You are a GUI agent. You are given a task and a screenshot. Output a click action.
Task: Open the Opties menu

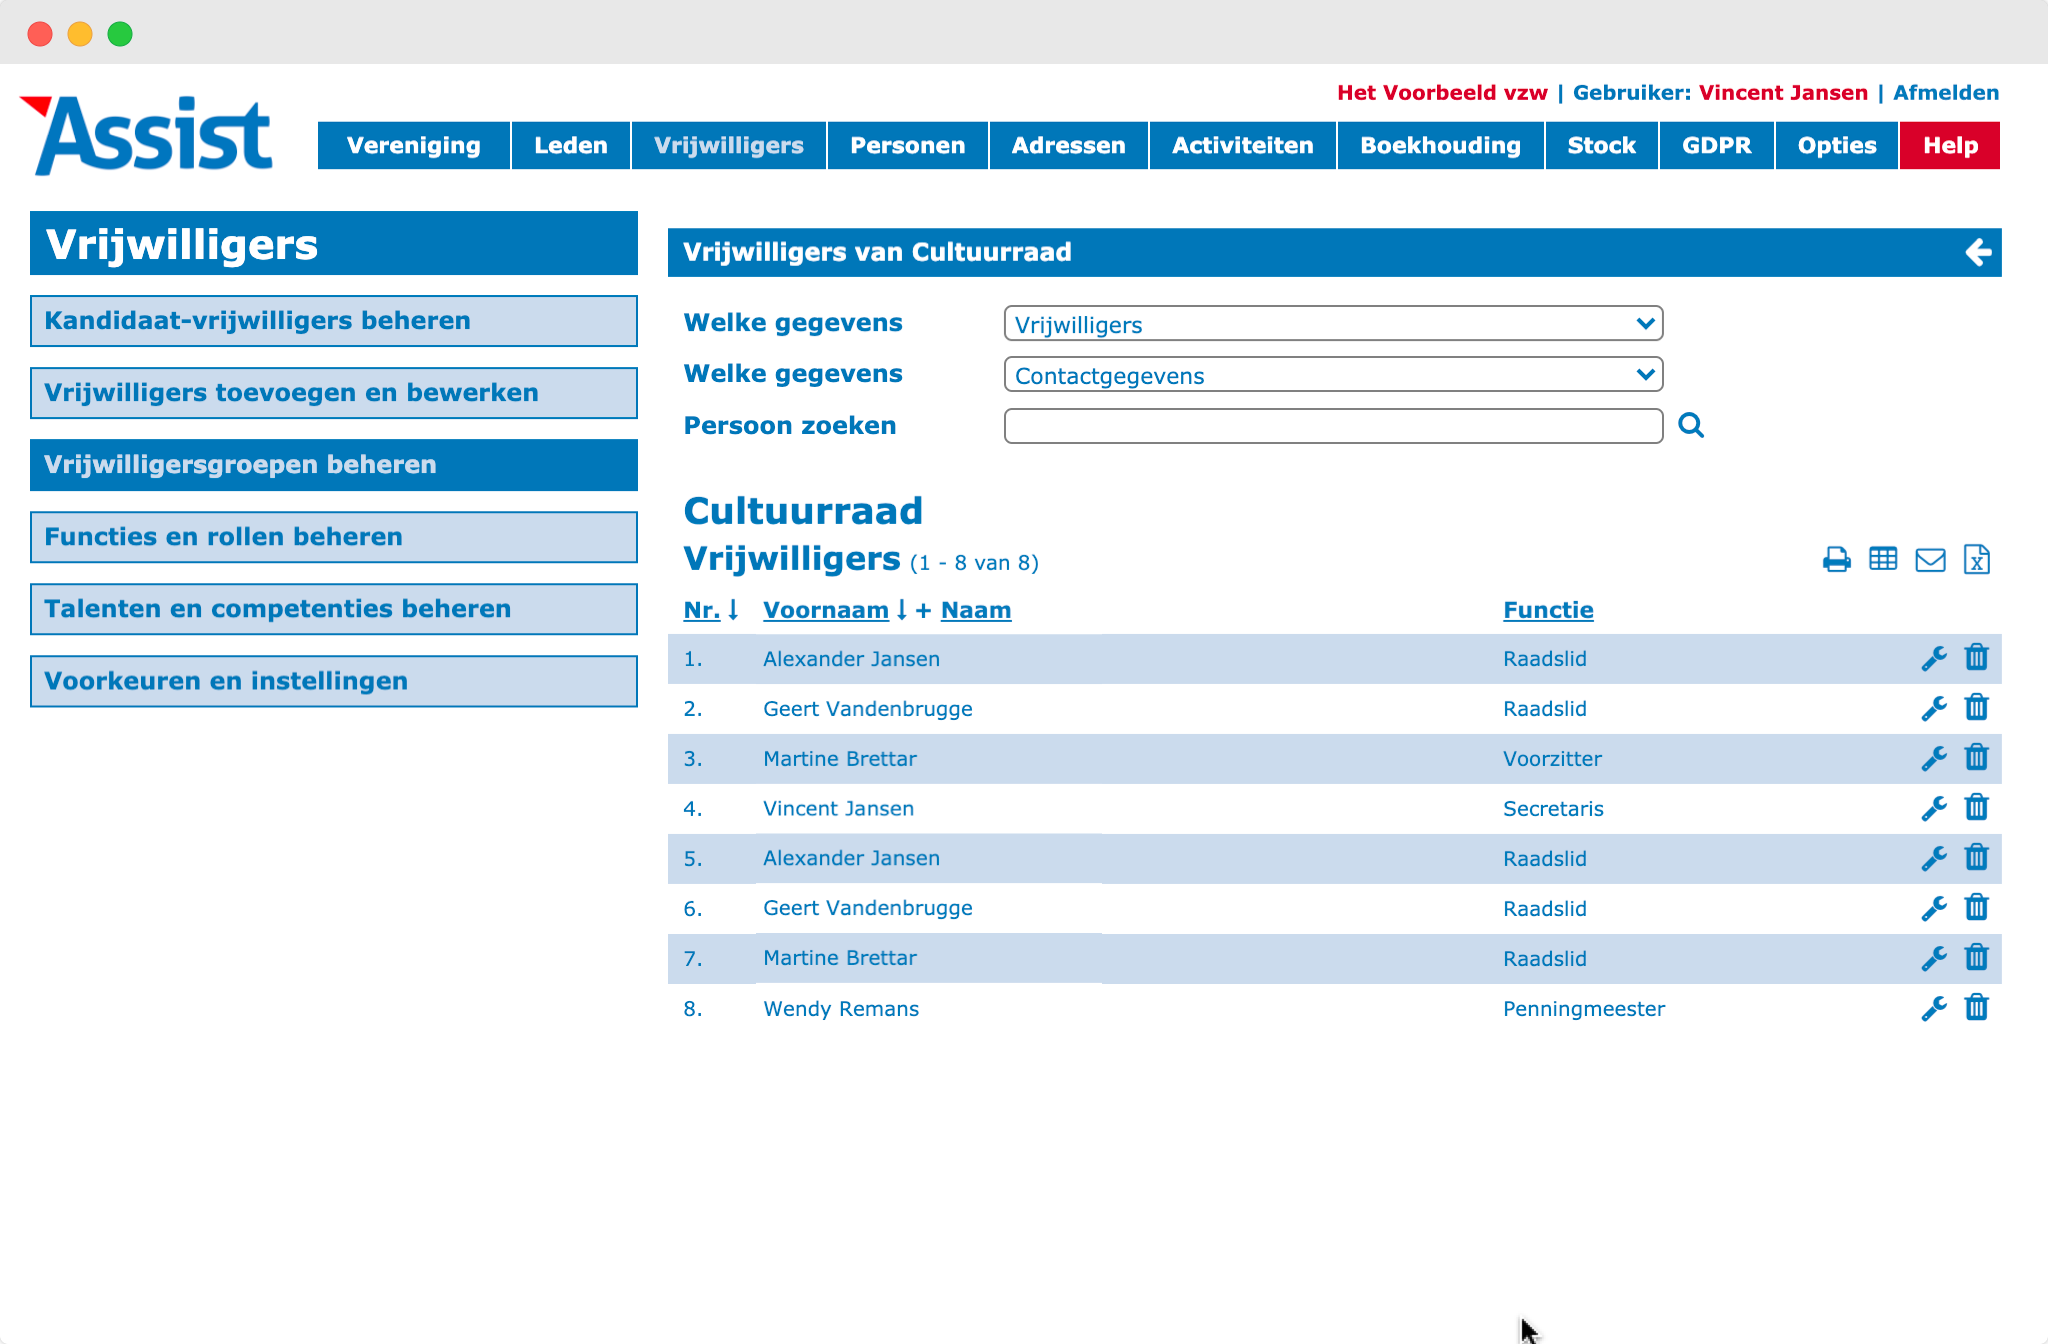(x=1837, y=145)
